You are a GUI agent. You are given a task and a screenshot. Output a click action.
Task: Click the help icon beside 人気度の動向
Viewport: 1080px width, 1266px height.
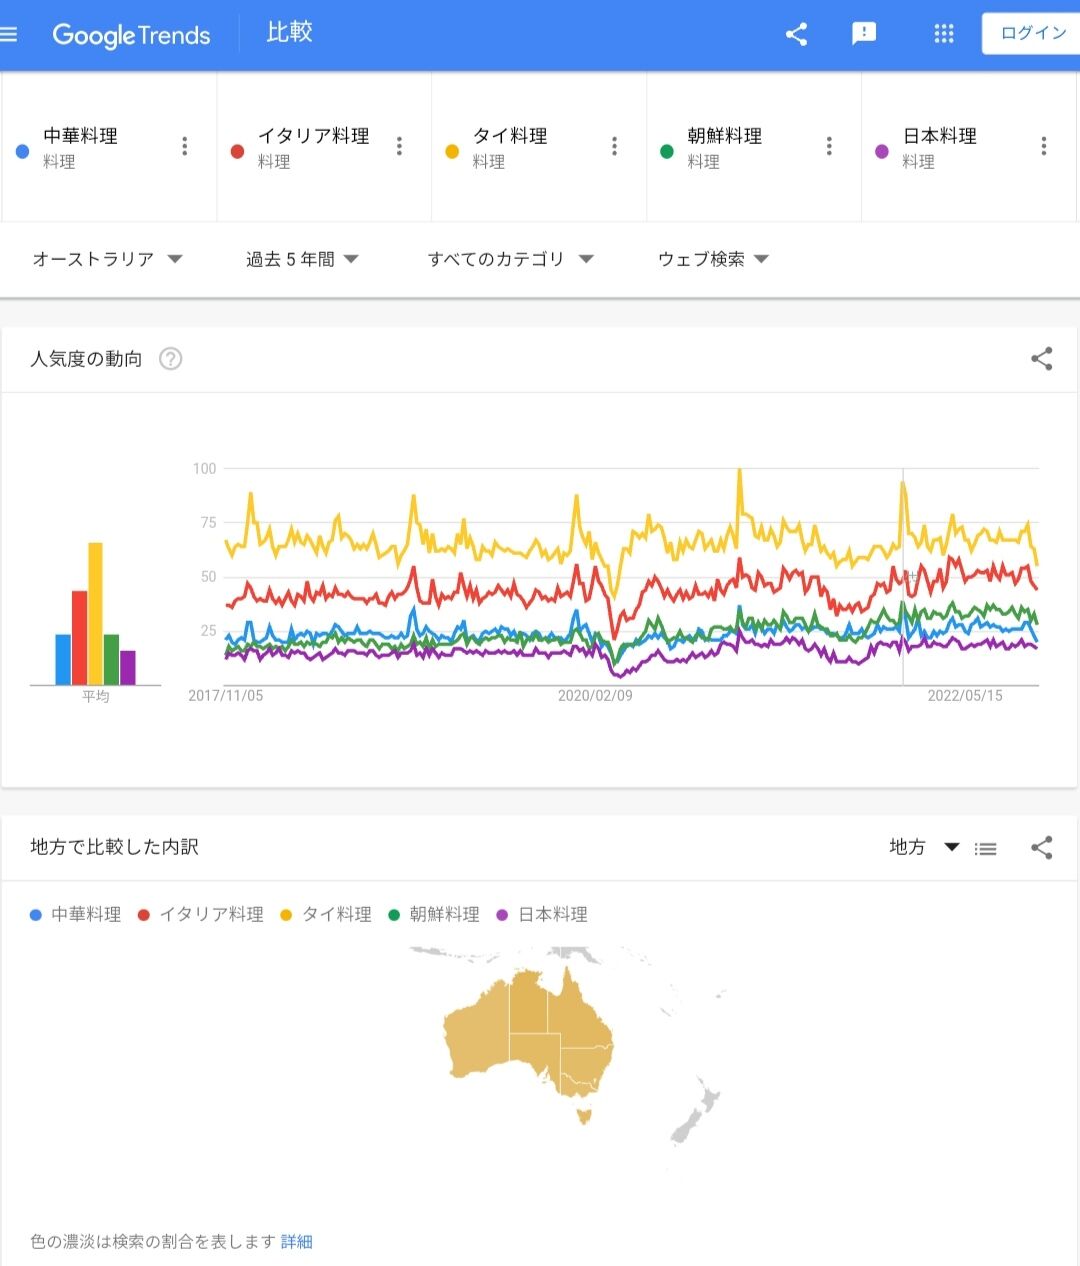pos(171,359)
